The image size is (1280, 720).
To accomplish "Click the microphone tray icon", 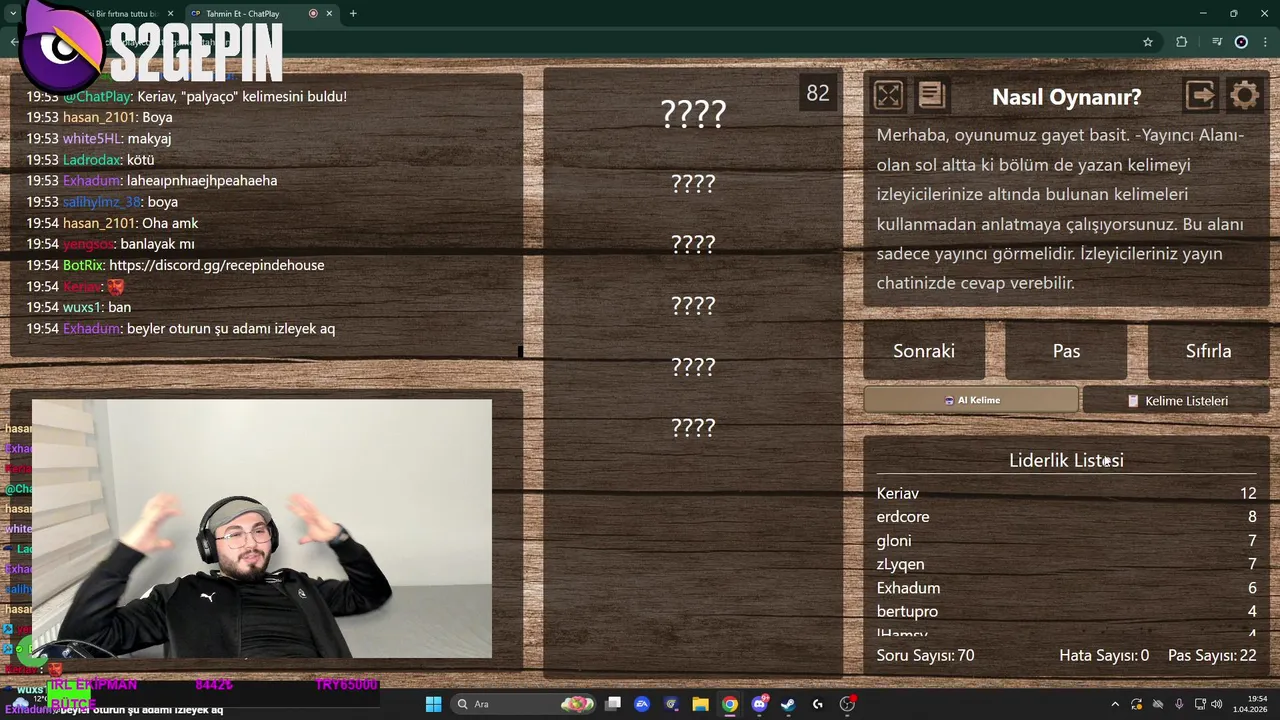I will coord(1179,704).
